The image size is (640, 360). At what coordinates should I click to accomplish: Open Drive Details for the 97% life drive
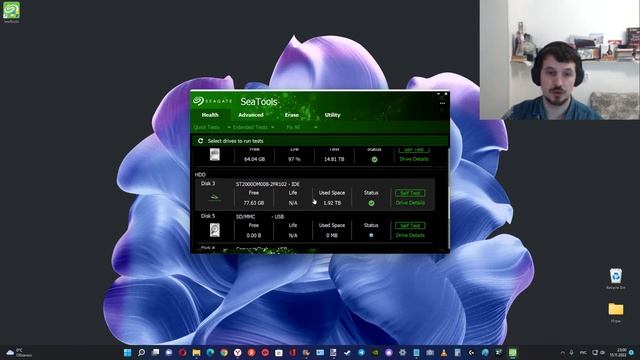click(414, 159)
